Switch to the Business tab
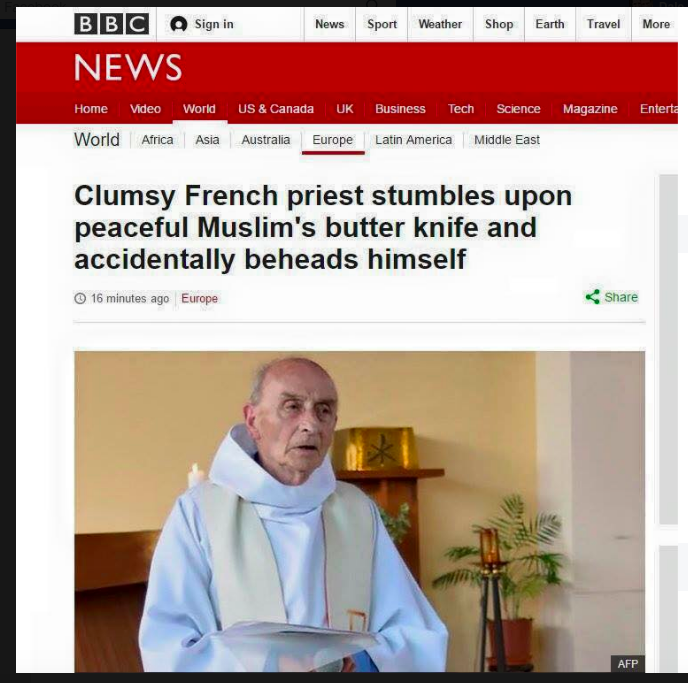688x683 pixels. point(400,109)
